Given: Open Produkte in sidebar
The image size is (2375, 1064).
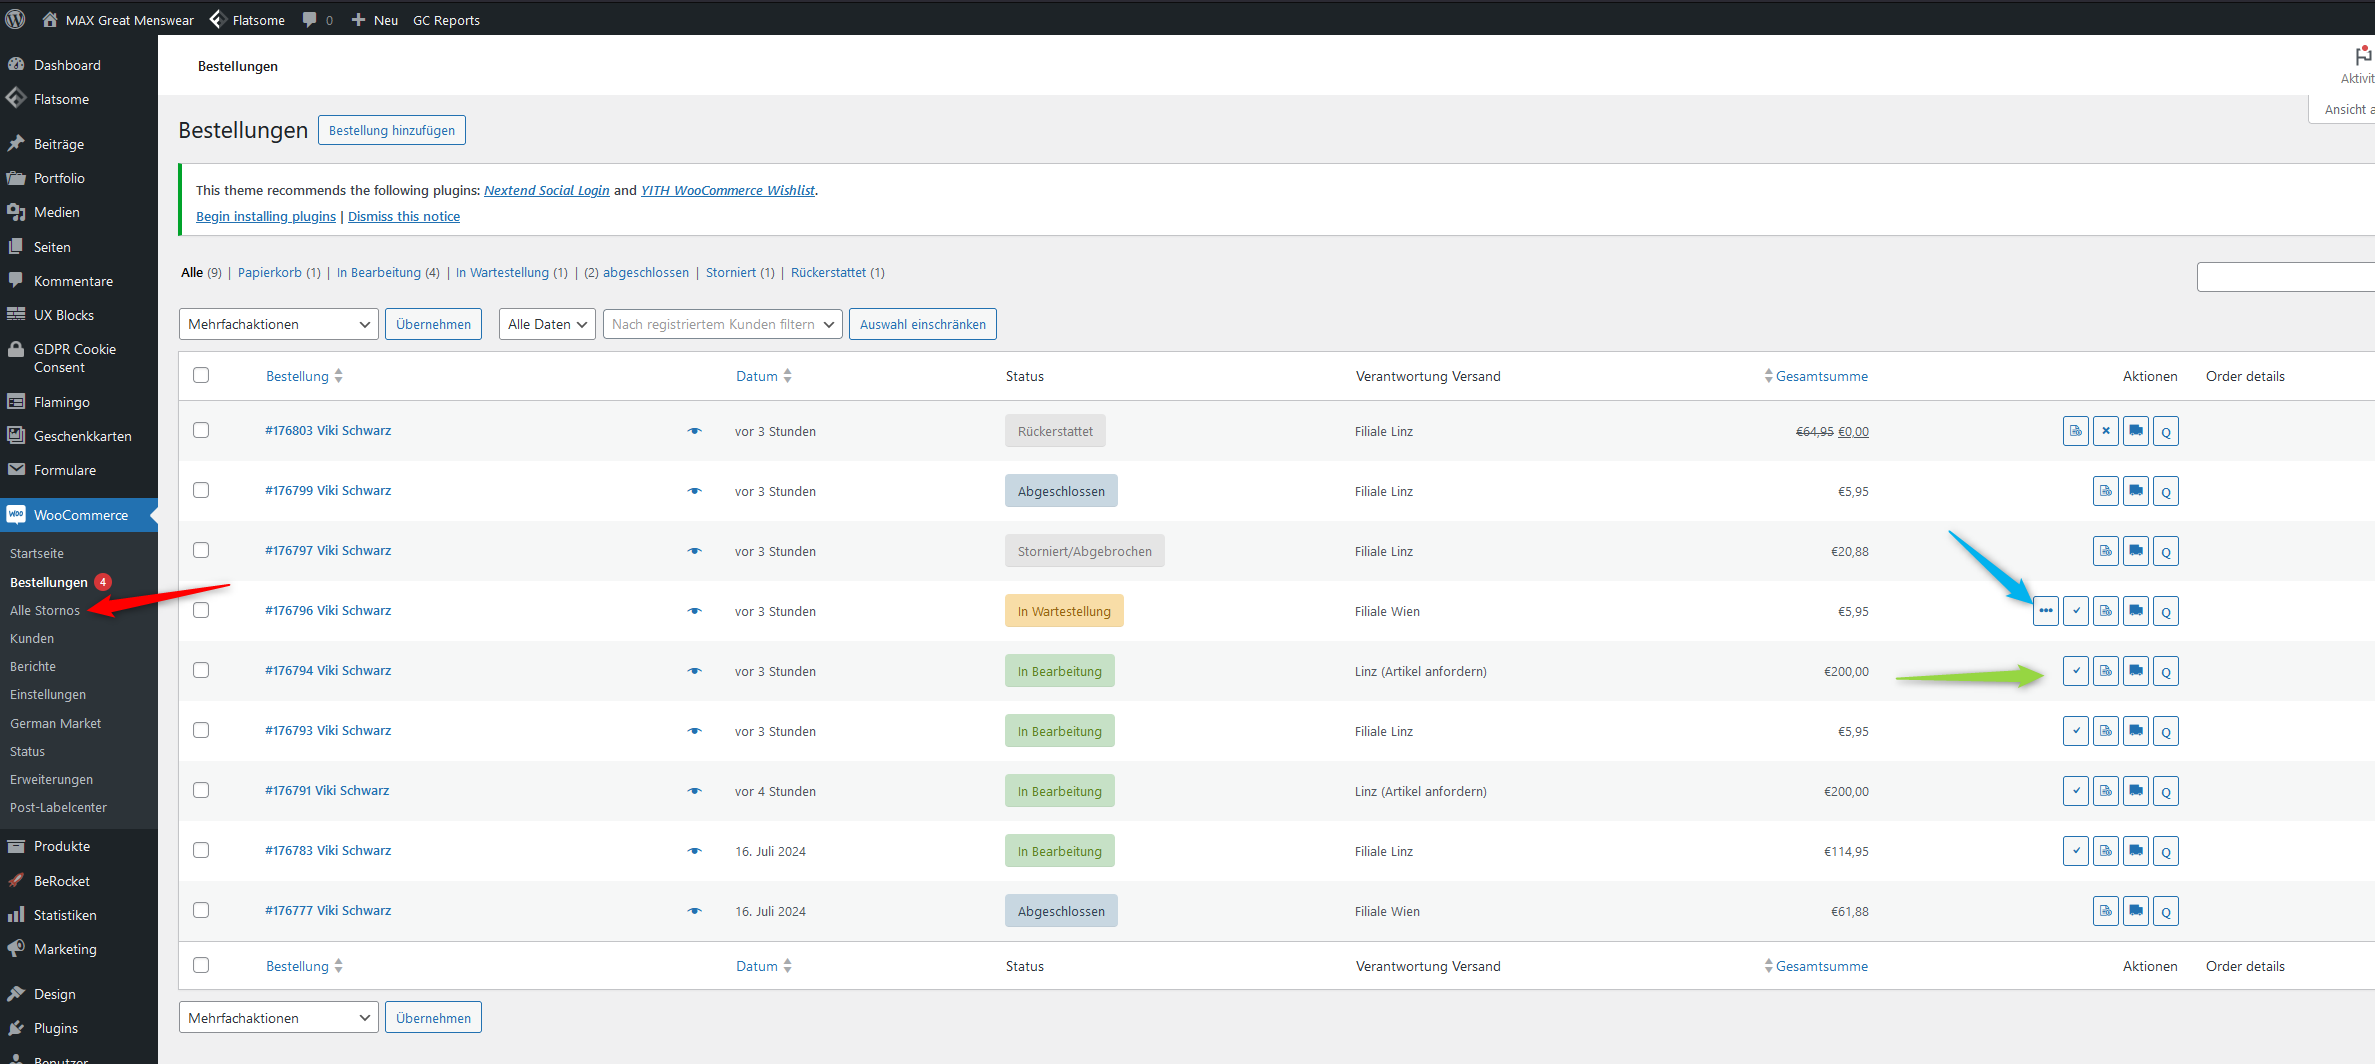Looking at the screenshot, I should tap(62, 846).
